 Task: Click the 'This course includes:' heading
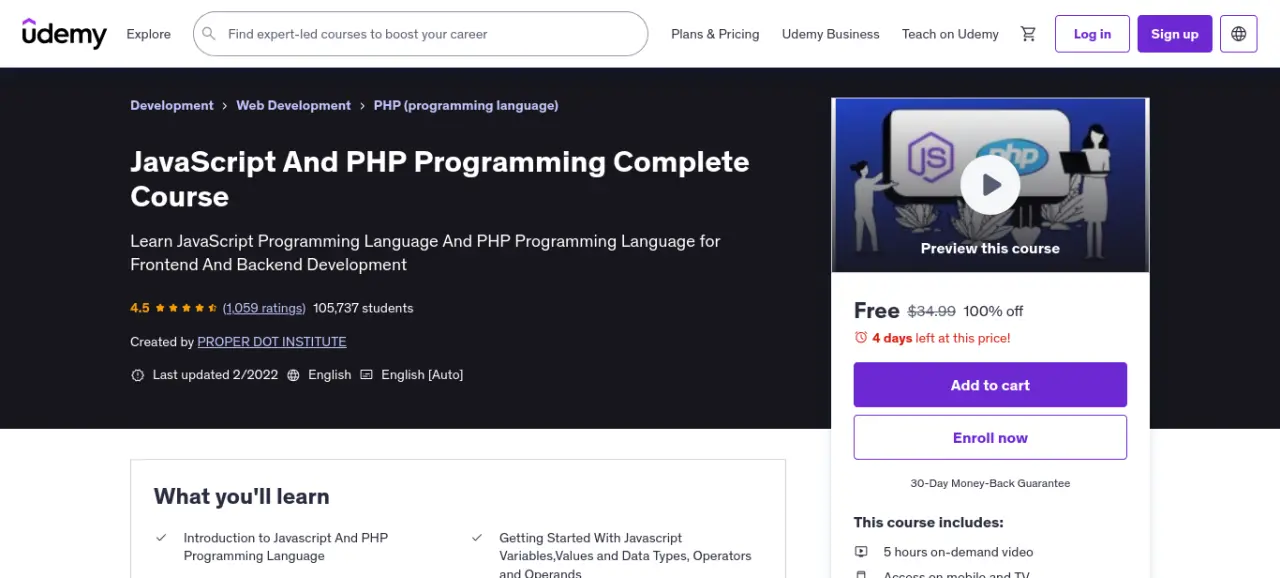[x=928, y=522]
